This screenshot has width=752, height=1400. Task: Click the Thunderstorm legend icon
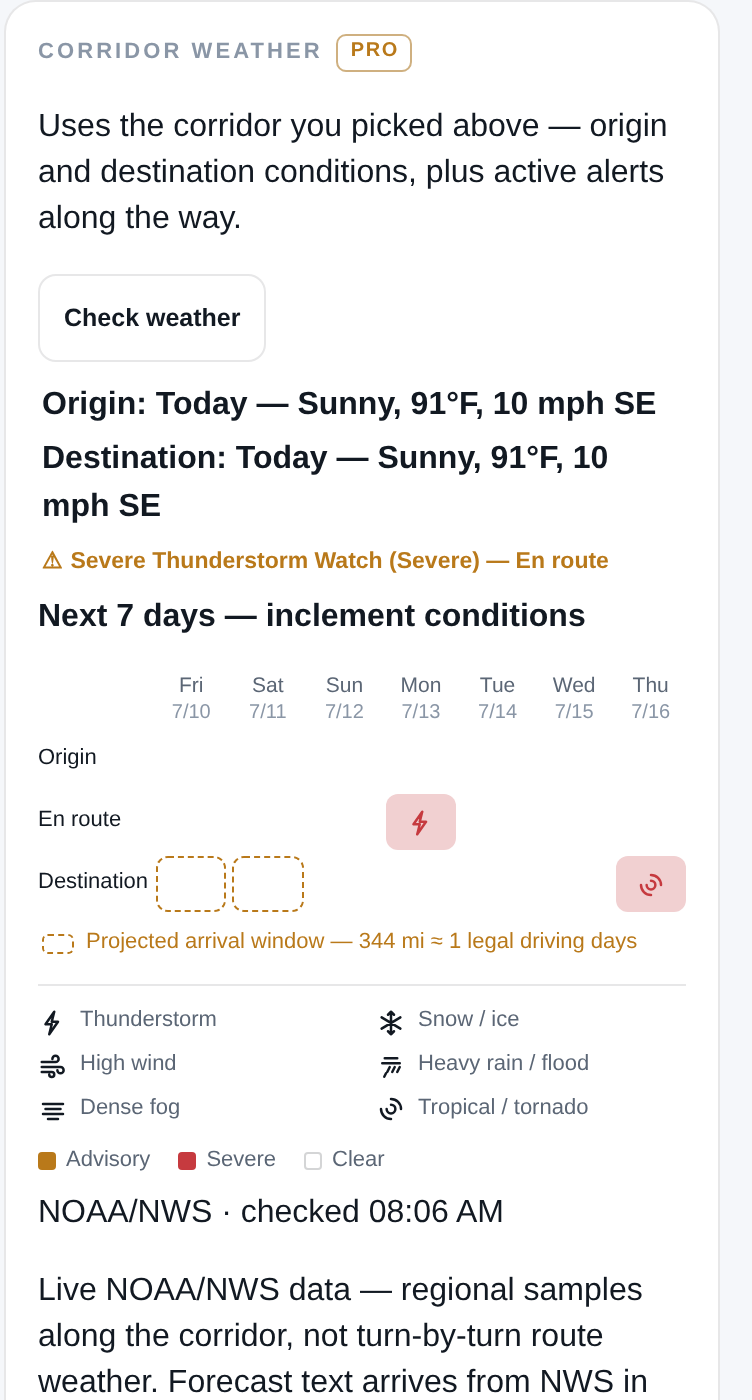[x=52, y=1022]
